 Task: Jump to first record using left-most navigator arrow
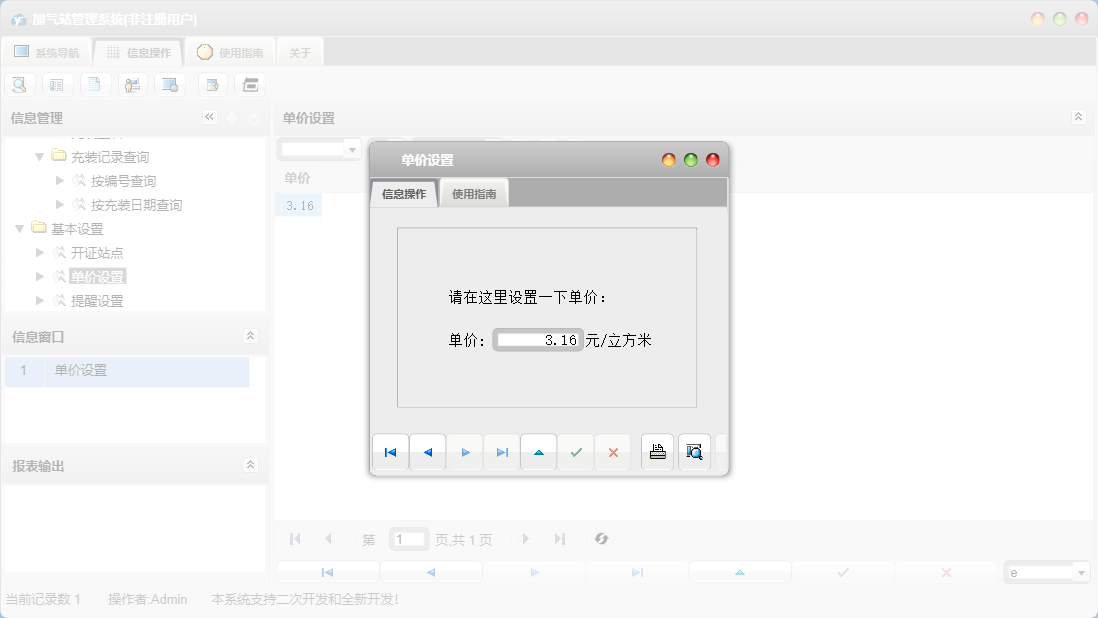pyautogui.click(x=390, y=452)
